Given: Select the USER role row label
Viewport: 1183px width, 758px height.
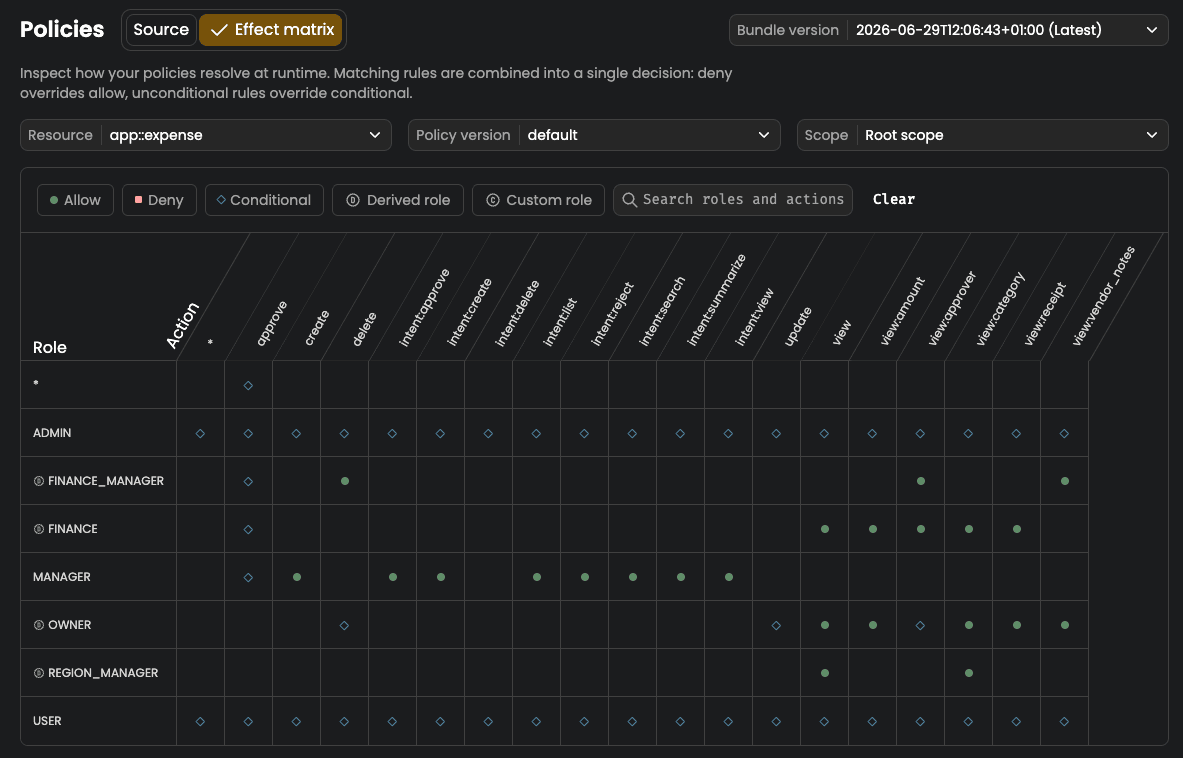Looking at the screenshot, I should 47,721.
